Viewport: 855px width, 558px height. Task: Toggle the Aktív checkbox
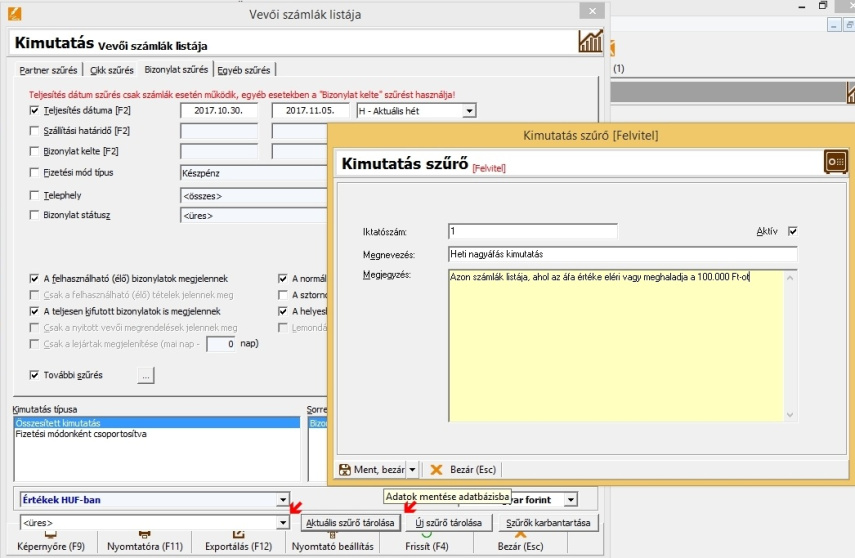click(793, 231)
